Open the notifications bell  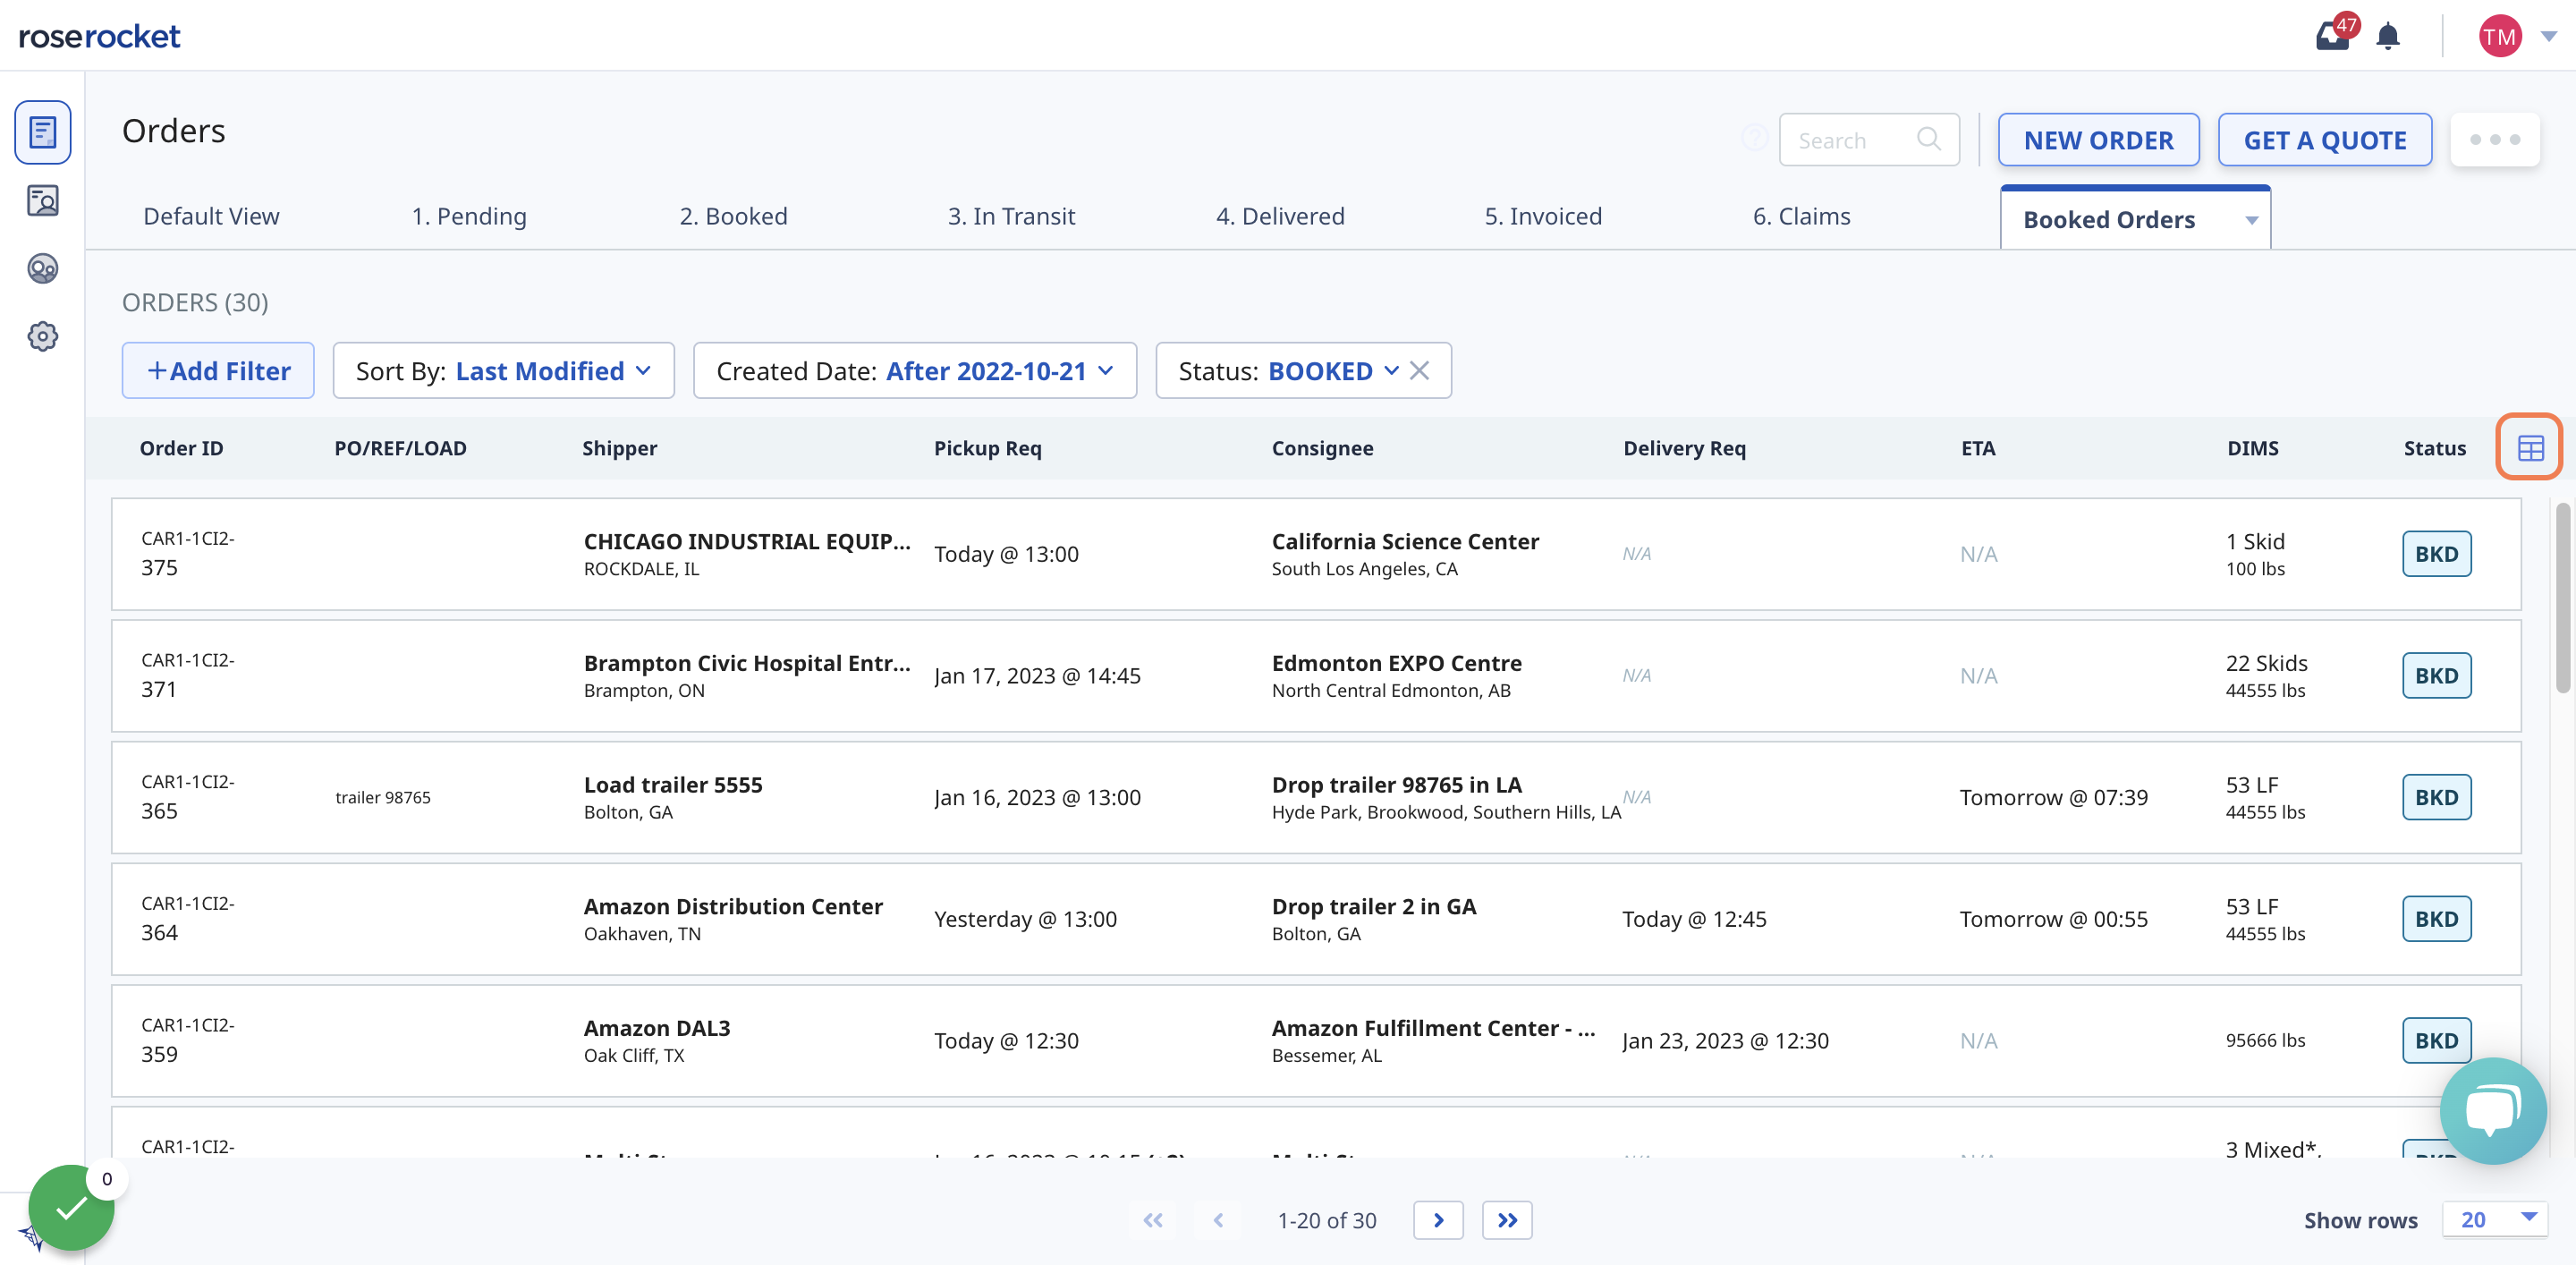2388,36
